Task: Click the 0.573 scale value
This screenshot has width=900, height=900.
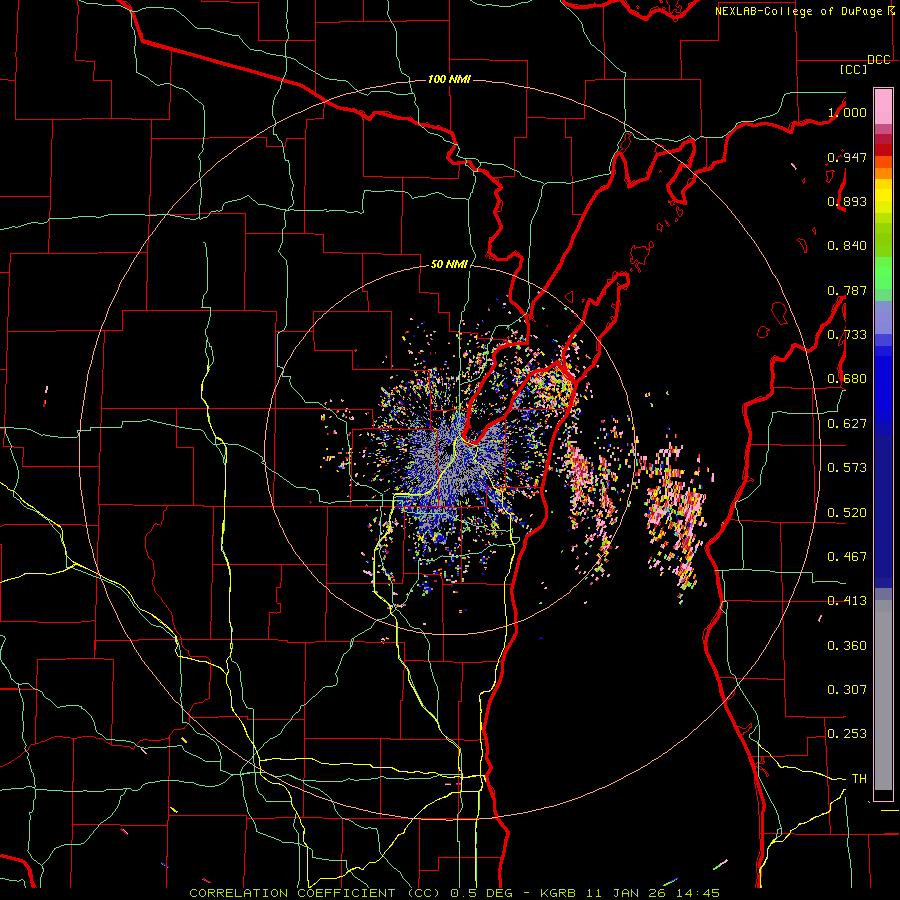Action: 847,468
